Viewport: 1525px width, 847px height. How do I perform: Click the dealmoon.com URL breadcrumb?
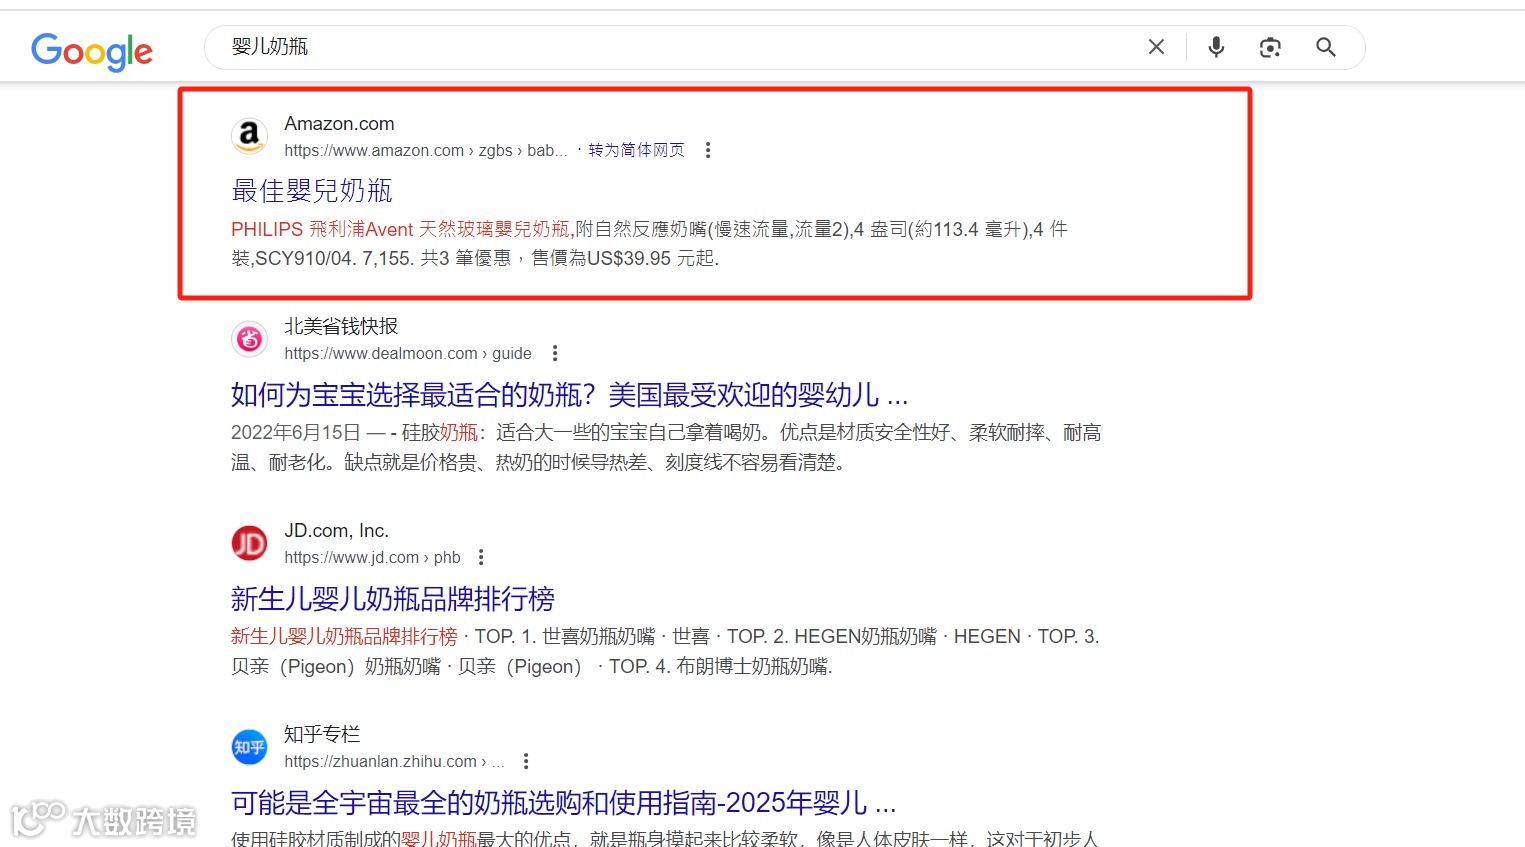click(x=408, y=353)
